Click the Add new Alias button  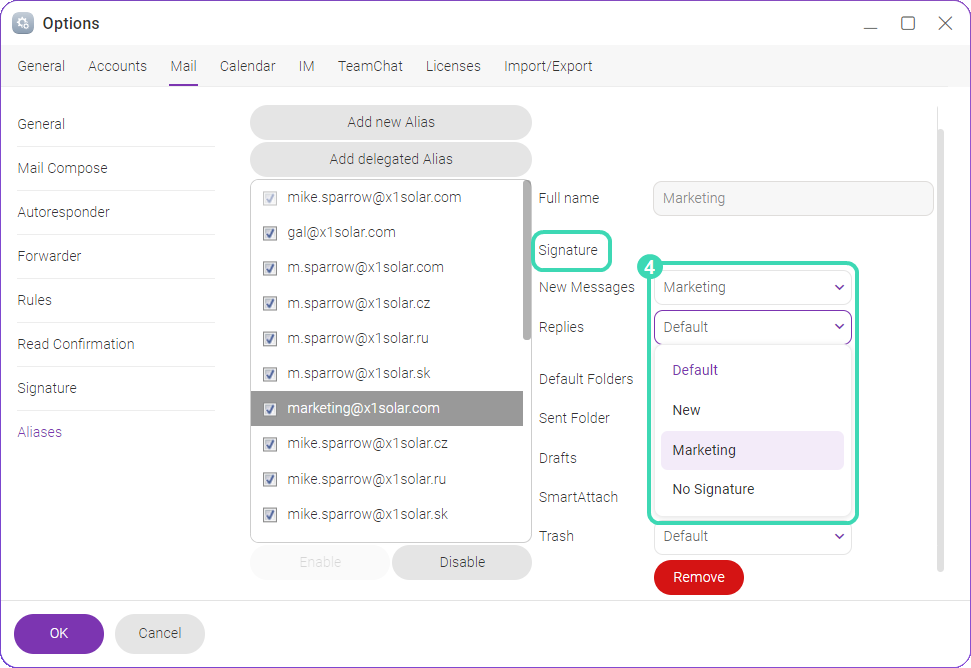[391, 122]
